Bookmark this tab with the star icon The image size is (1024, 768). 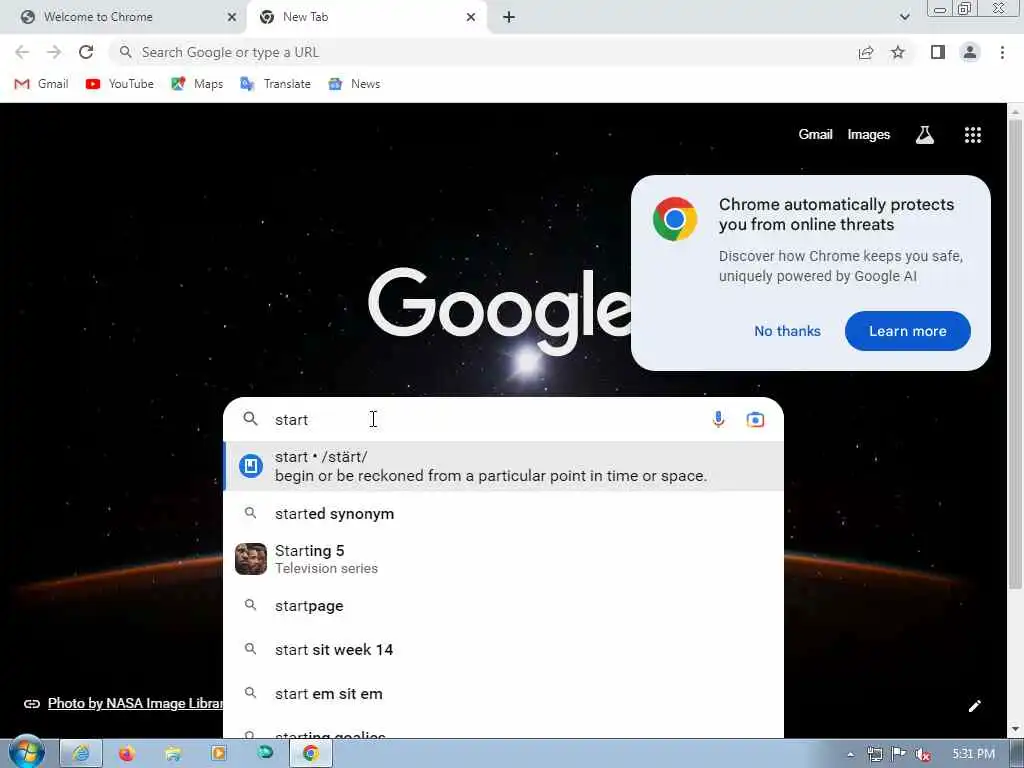coord(898,52)
